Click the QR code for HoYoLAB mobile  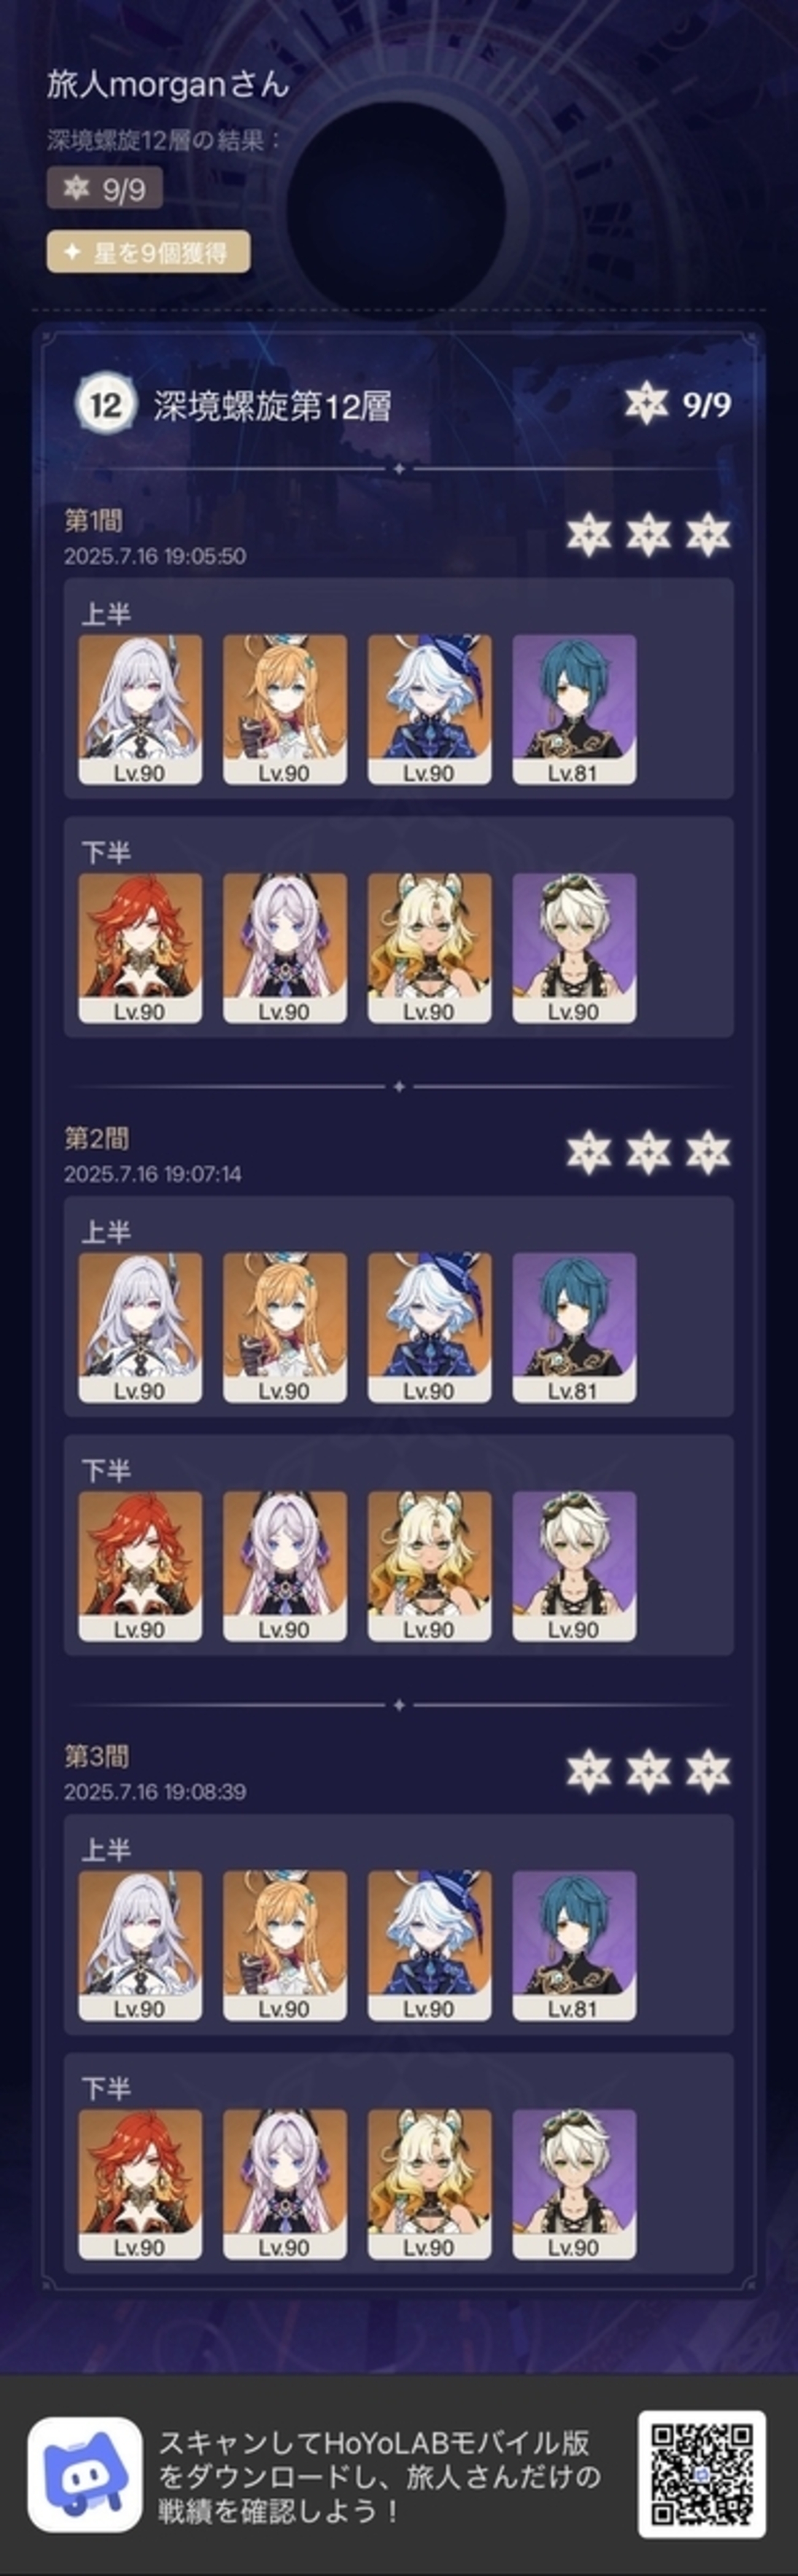701,2474
